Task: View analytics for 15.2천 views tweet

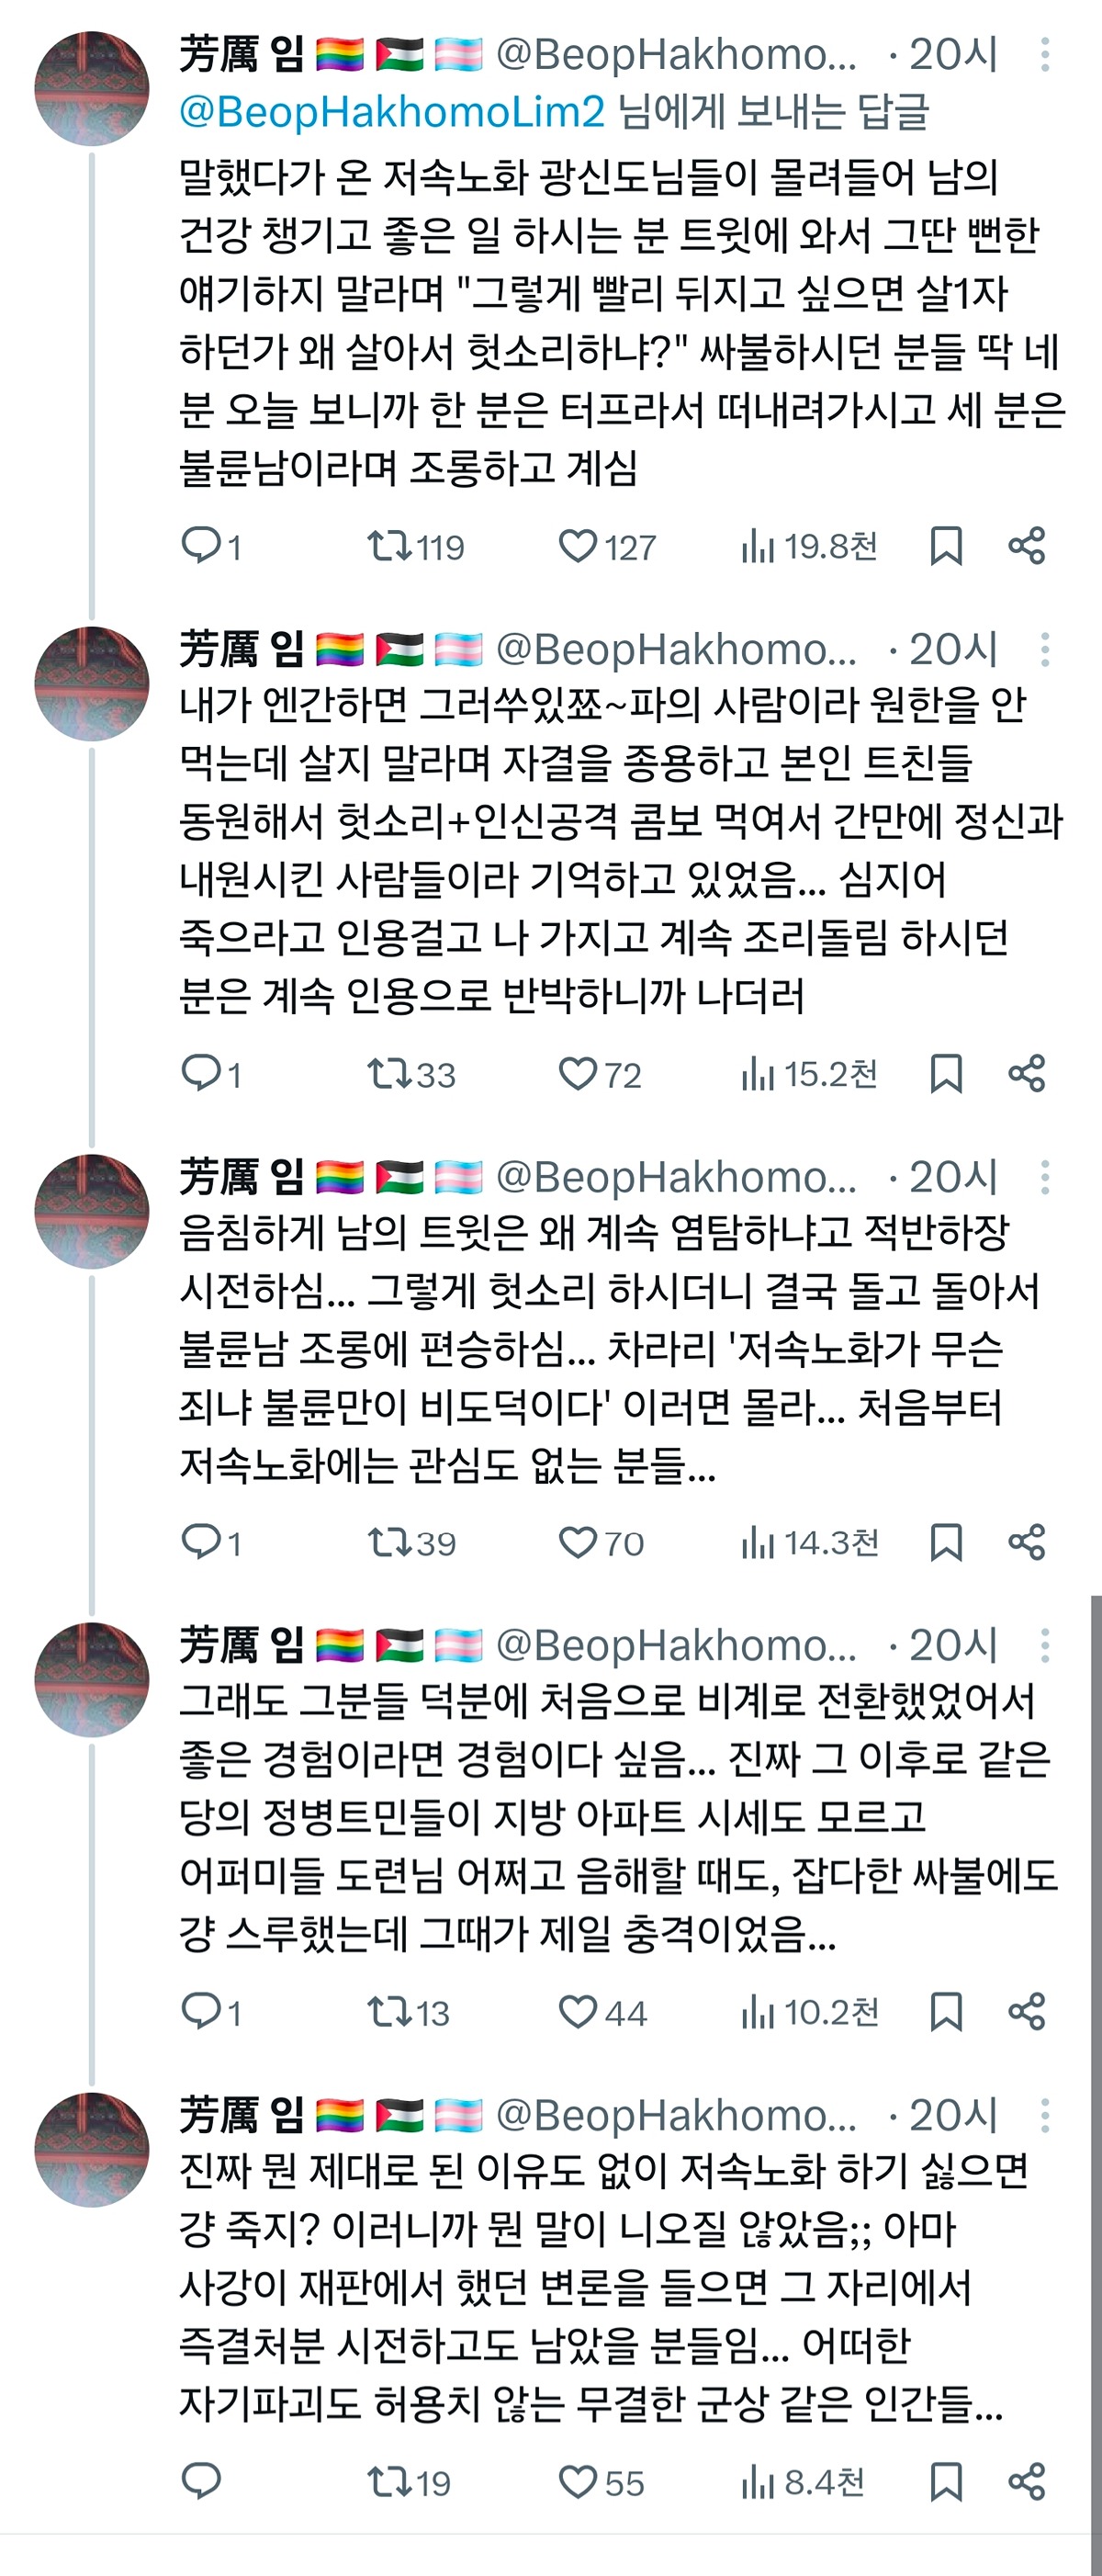Action: pyautogui.click(x=809, y=1074)
